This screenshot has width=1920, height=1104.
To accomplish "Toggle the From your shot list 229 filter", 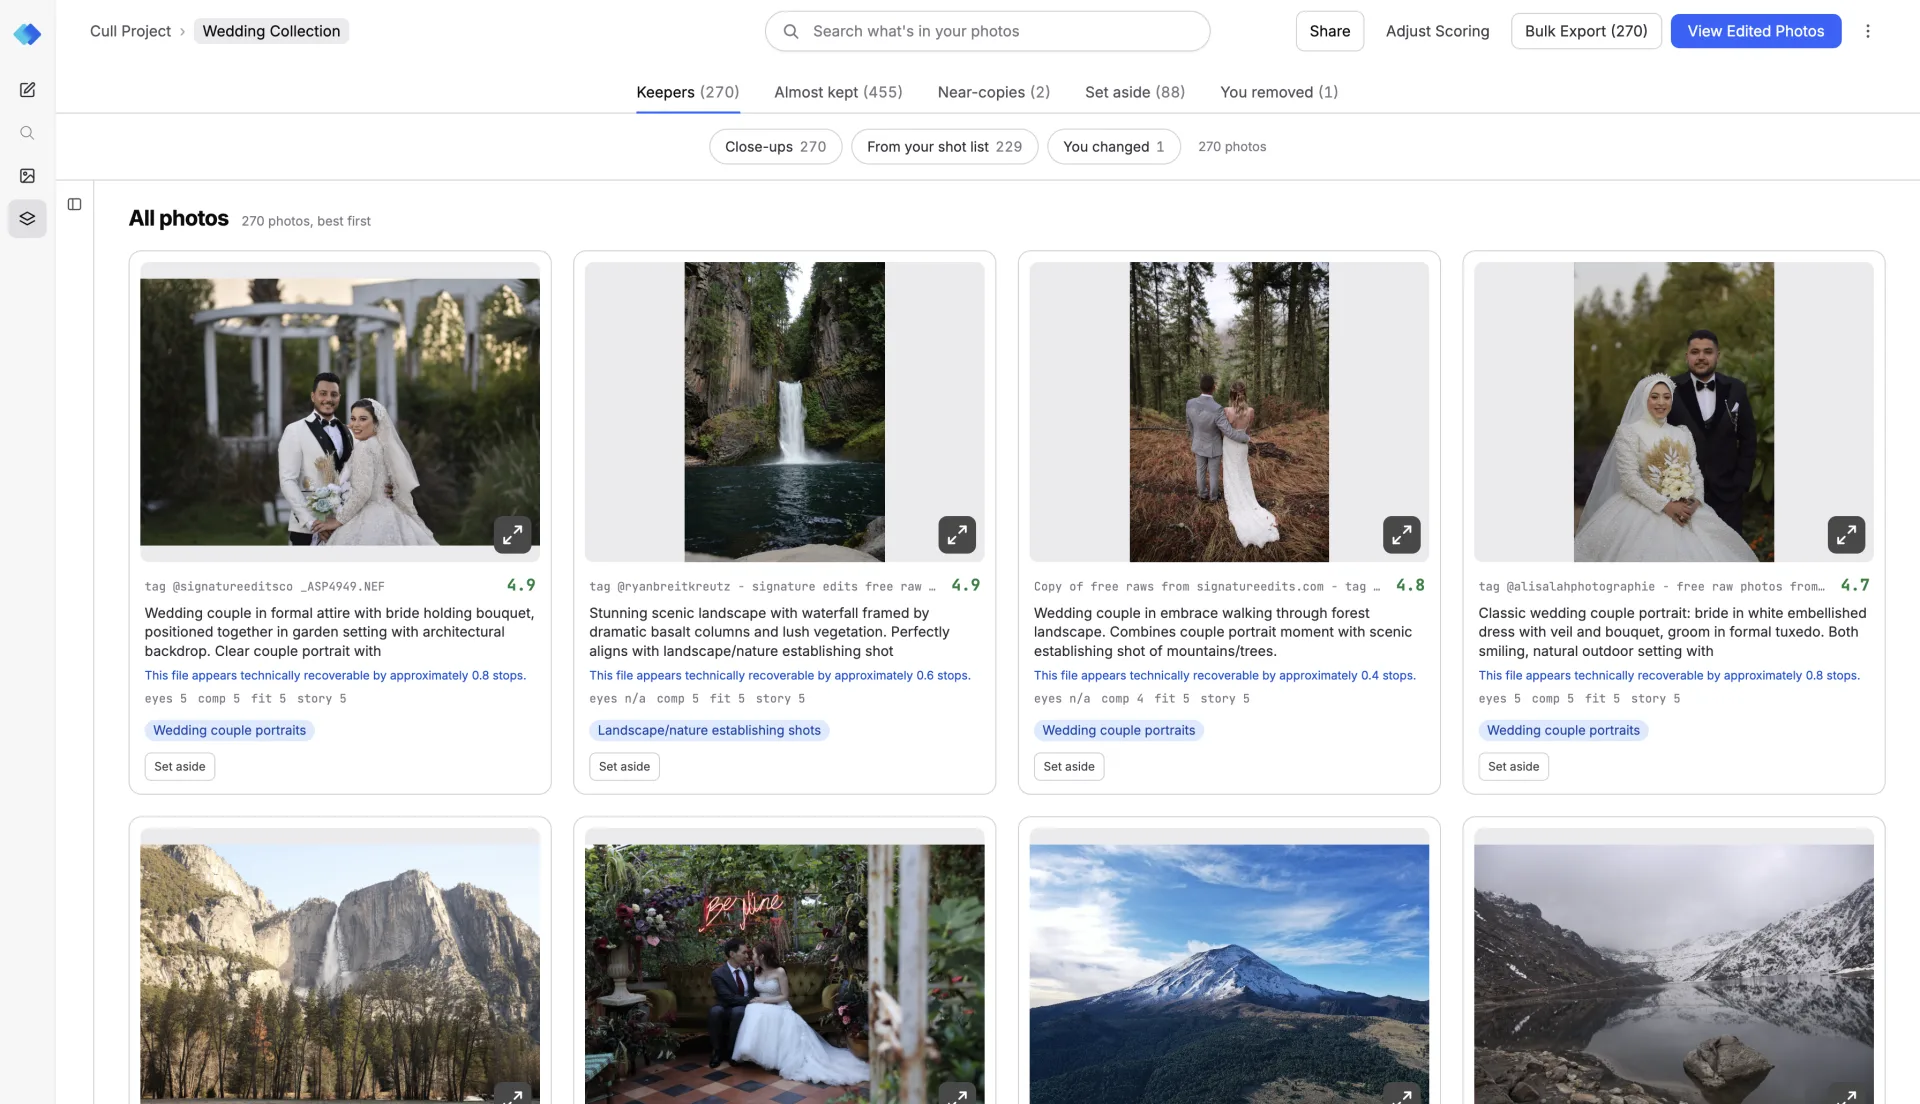I will [945, 146].
